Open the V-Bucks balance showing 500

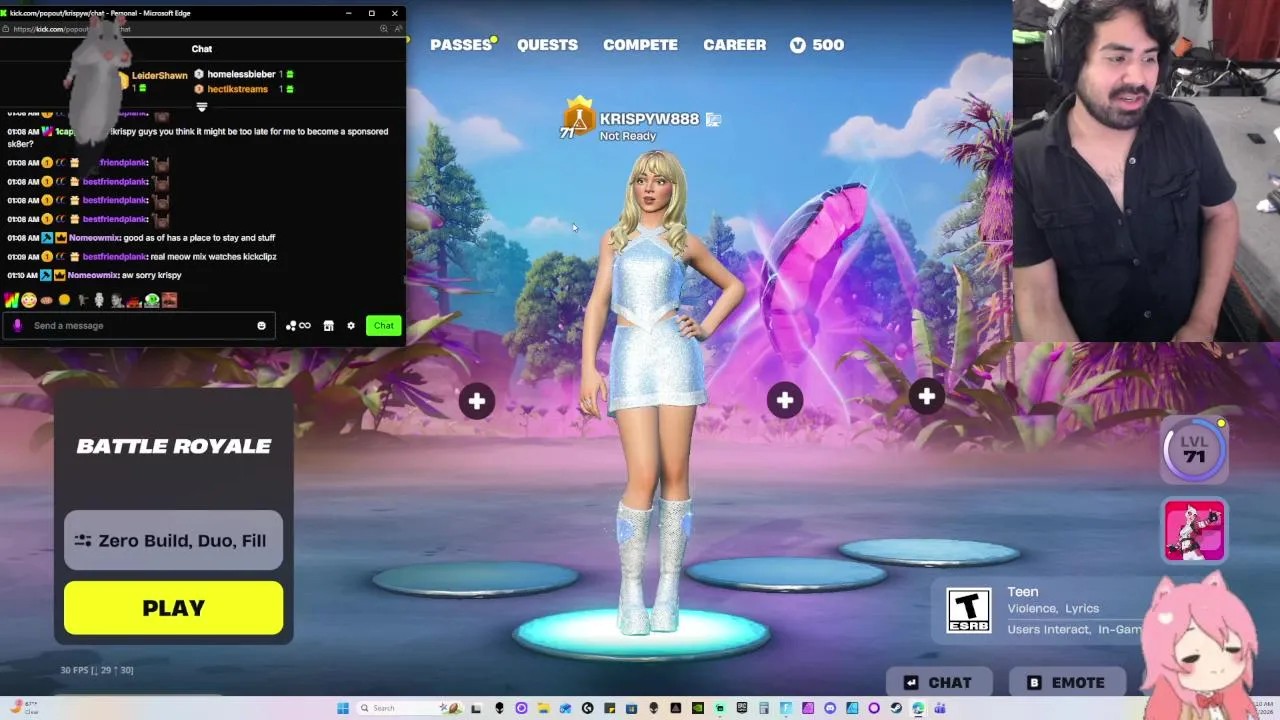pos(817,45)
